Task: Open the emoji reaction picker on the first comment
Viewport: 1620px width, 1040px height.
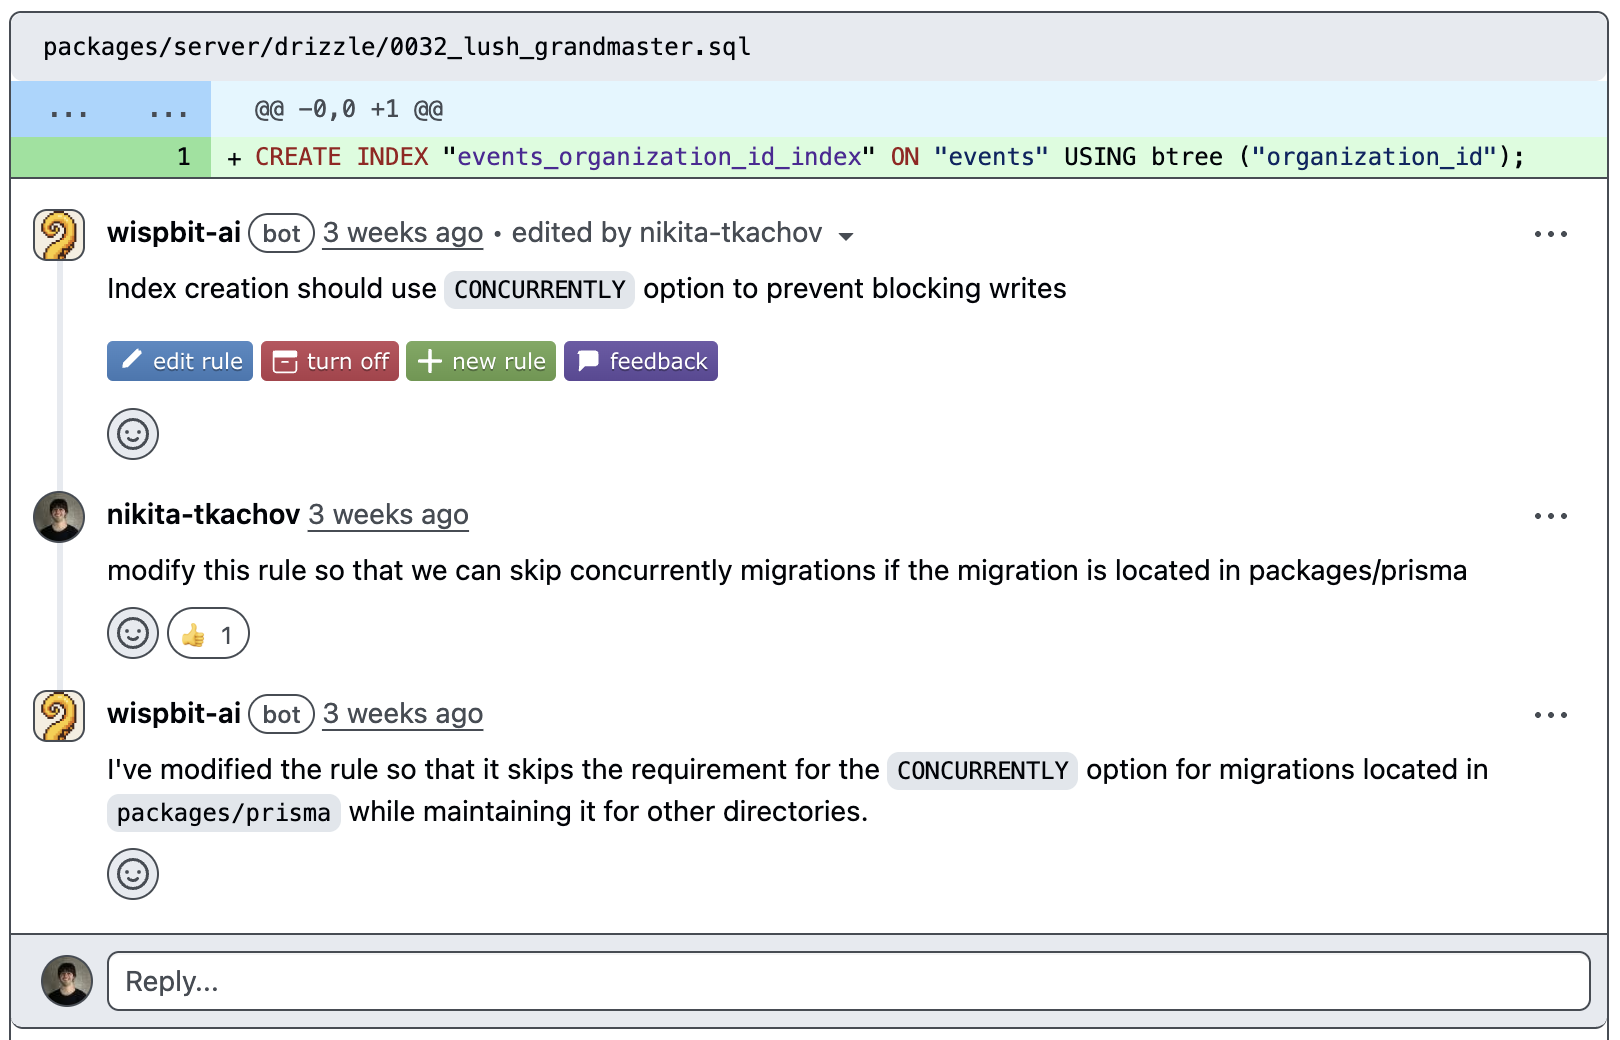Action: tap(133, 434)
